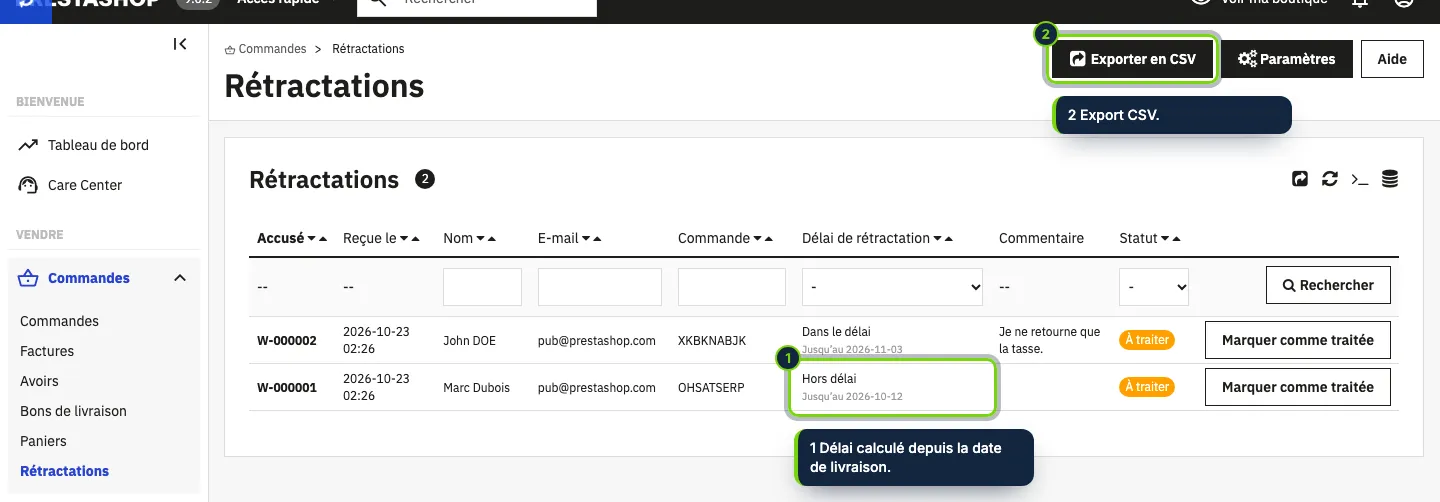
Task: Focus the Commande filter input
Action: click(732, 287)
